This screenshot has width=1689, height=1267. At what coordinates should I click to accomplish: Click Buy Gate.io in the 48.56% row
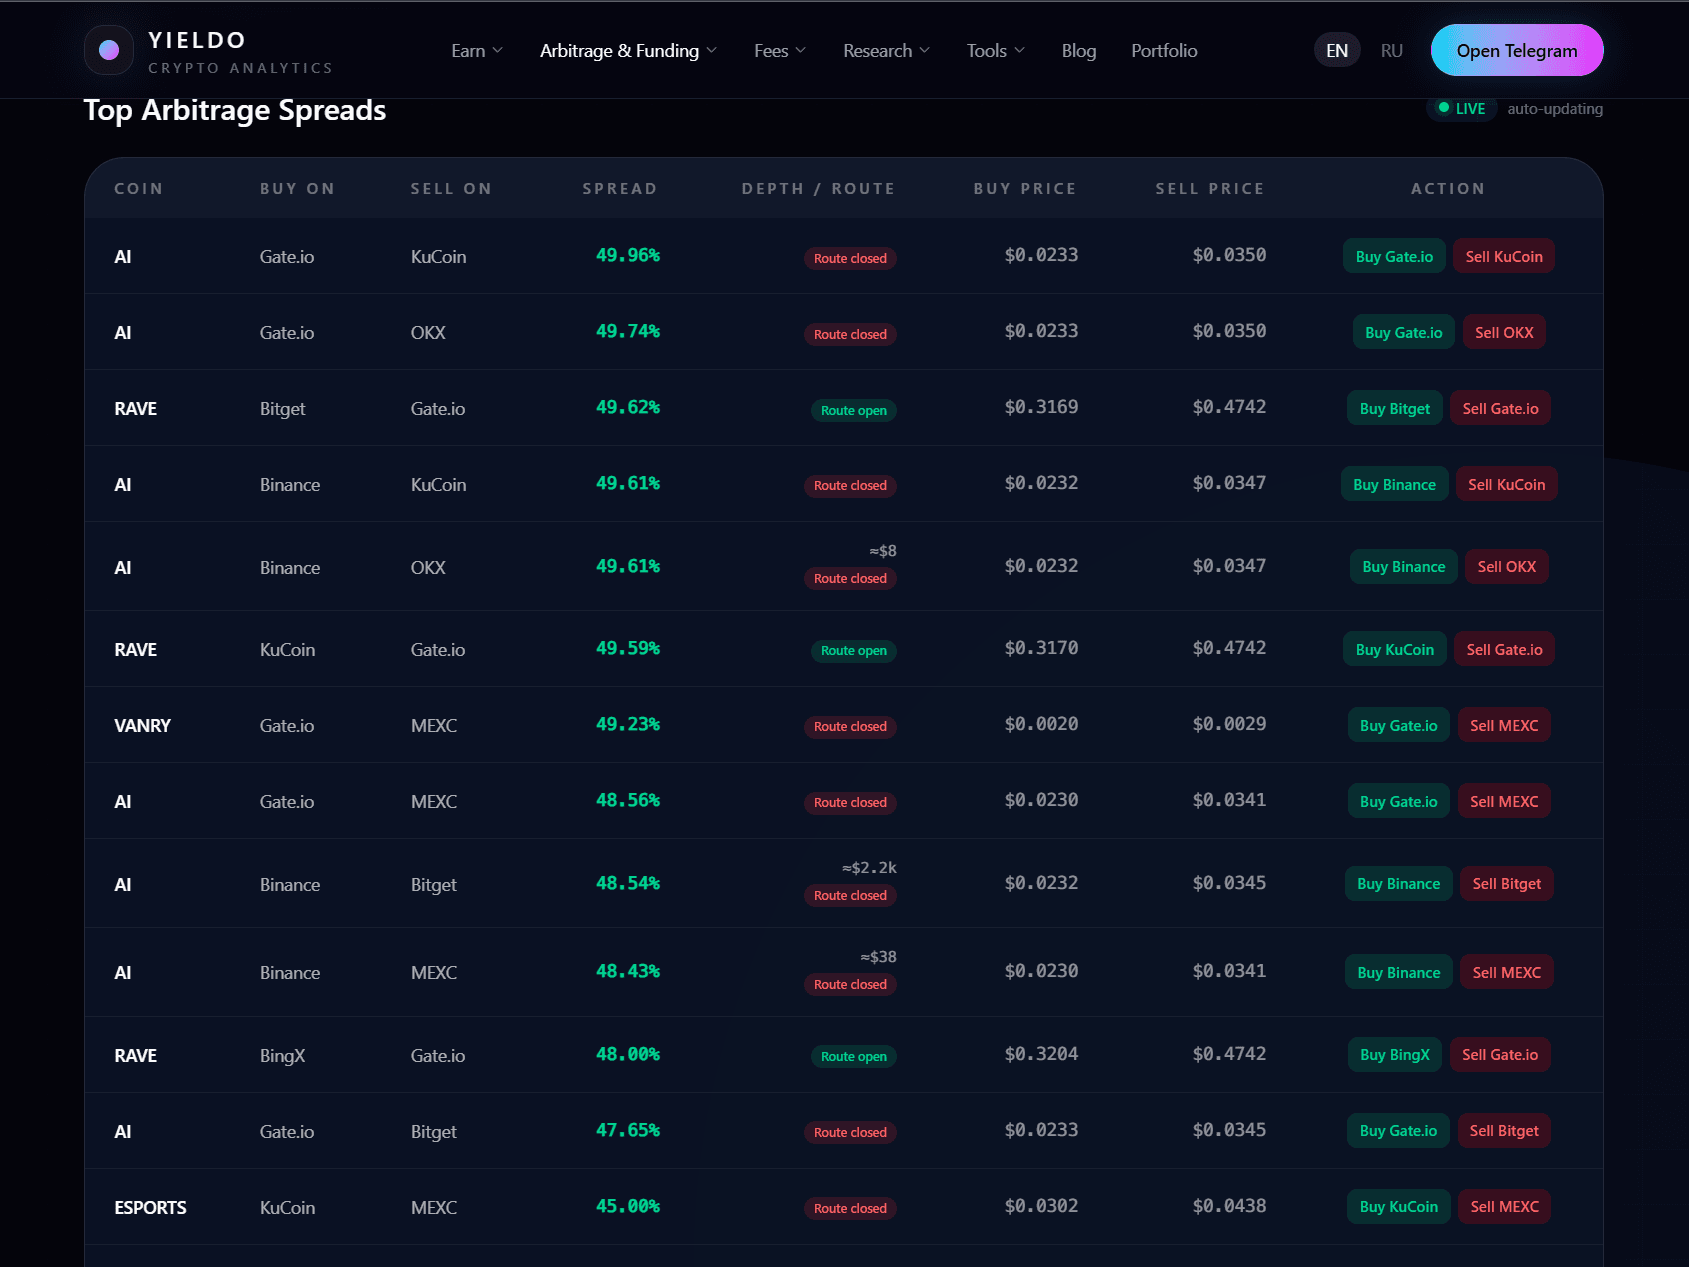[1398, 802]
